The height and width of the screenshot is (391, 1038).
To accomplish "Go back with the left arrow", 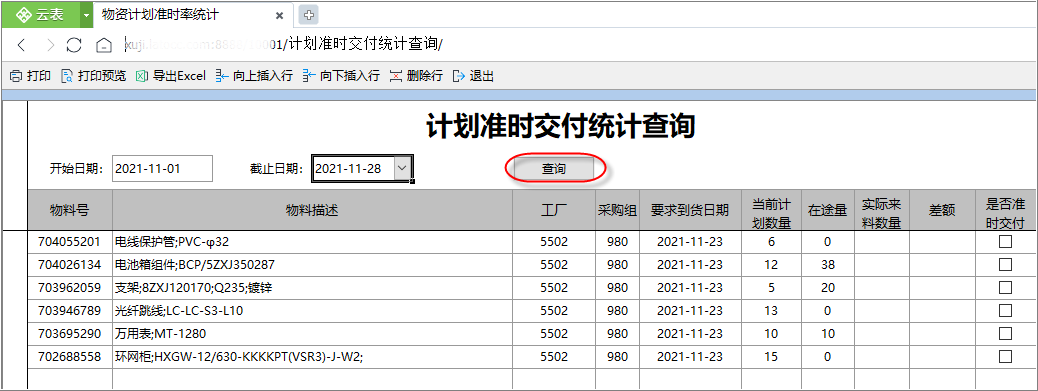I will pyautogui.click(x=21, y=45).
